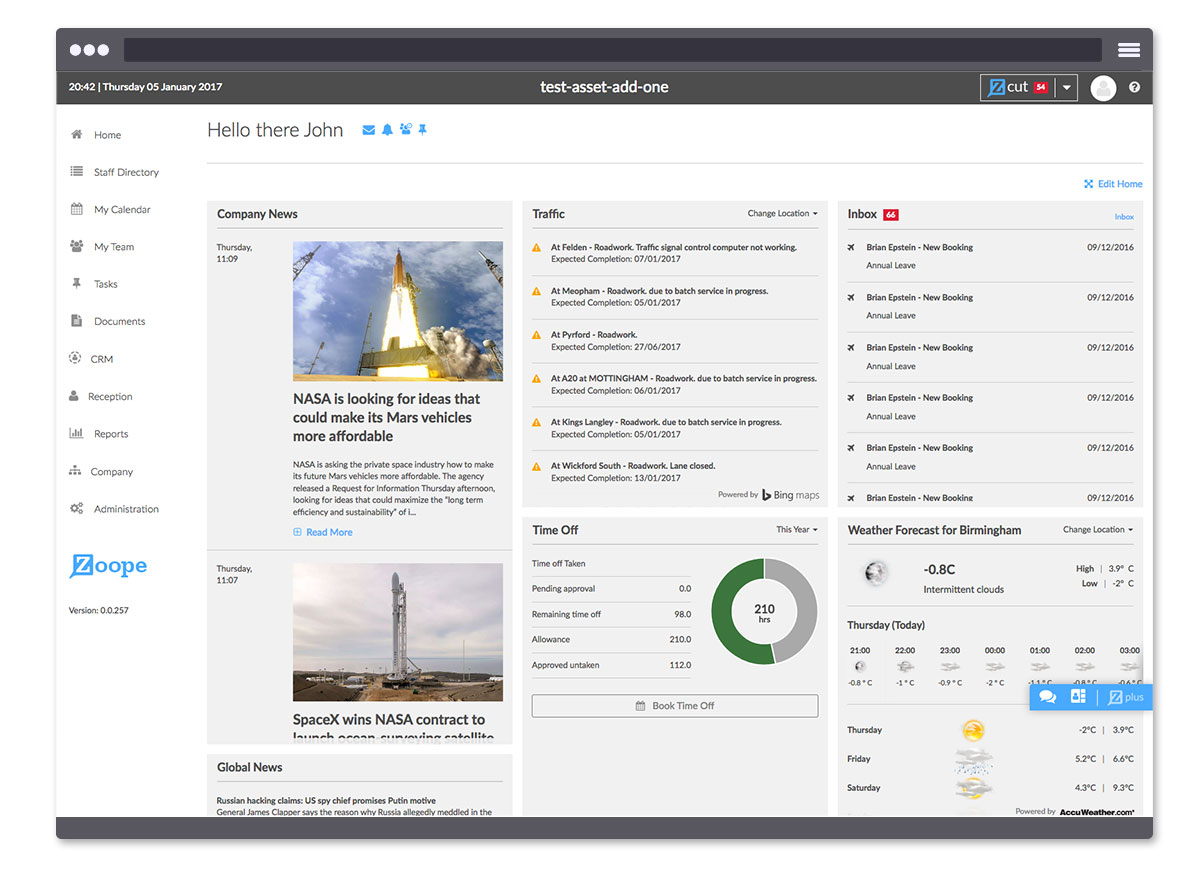Select Reports in the sidebar

111,434
